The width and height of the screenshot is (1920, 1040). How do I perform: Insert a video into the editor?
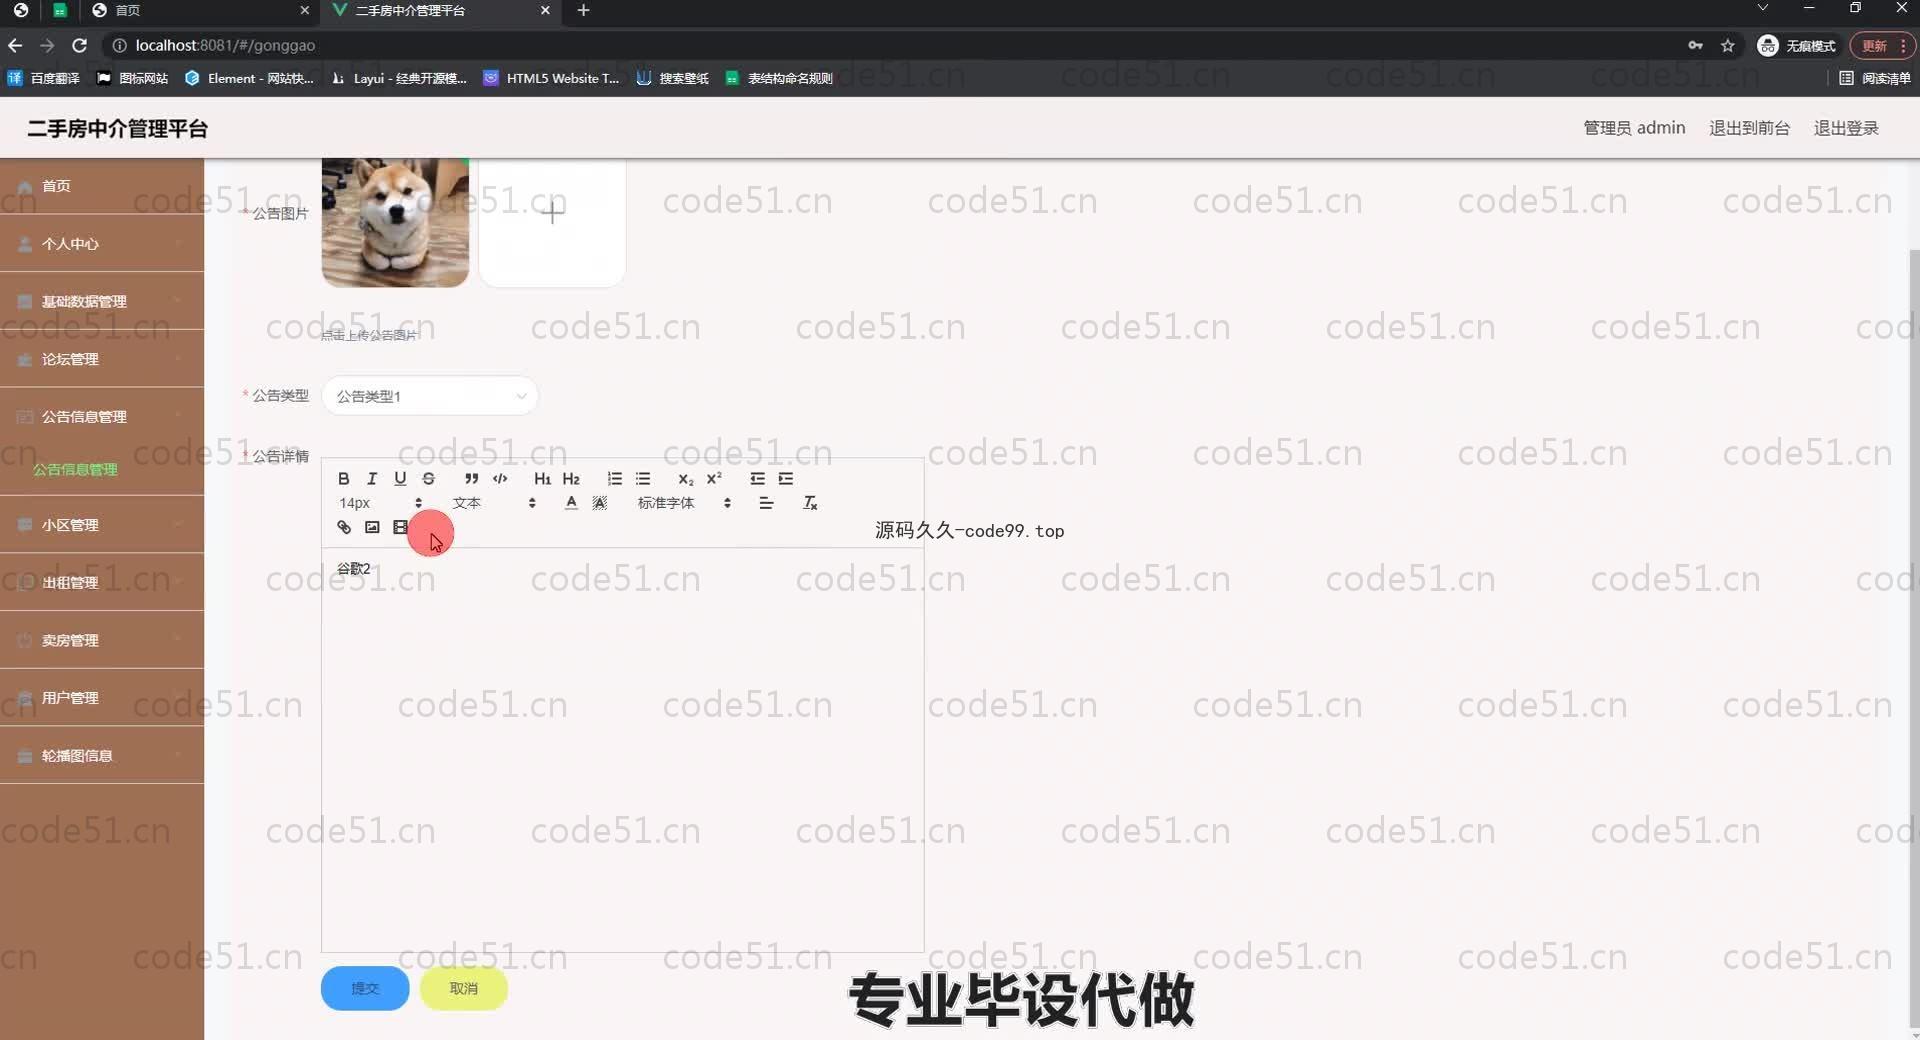click(x=400, y=527)
